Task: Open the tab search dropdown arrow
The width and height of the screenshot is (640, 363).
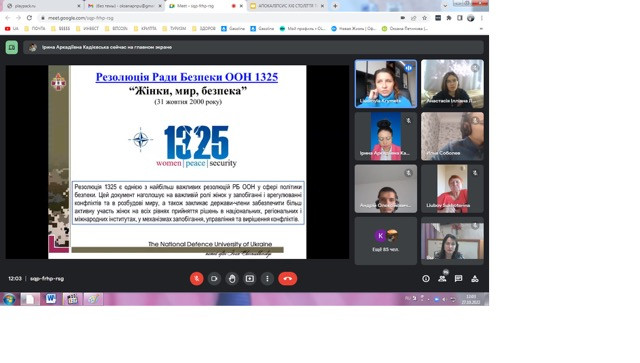Action: [x=445, y=6]
